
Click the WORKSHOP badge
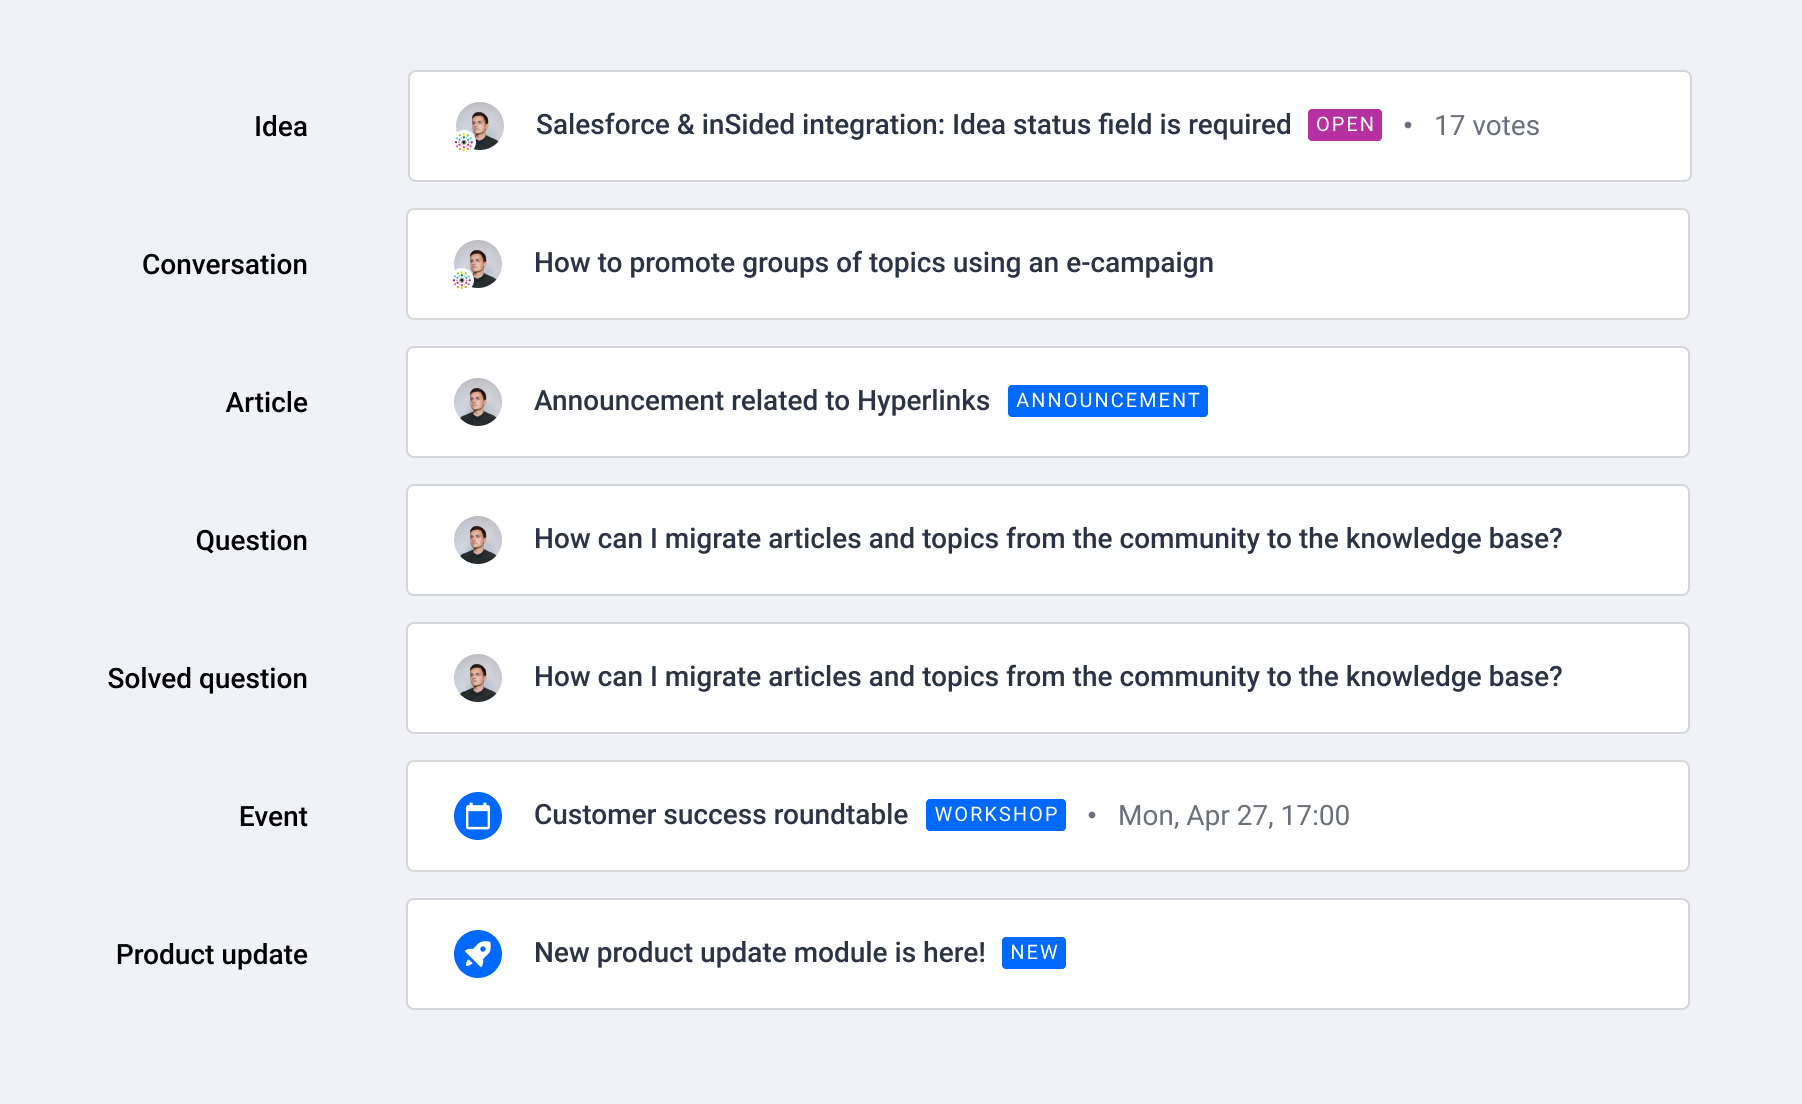click(x=996, y=815)
